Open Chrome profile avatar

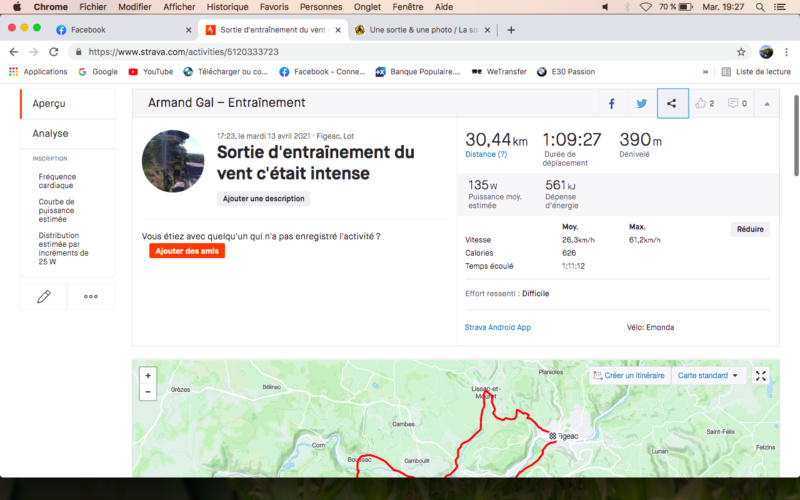coord(766,52)
